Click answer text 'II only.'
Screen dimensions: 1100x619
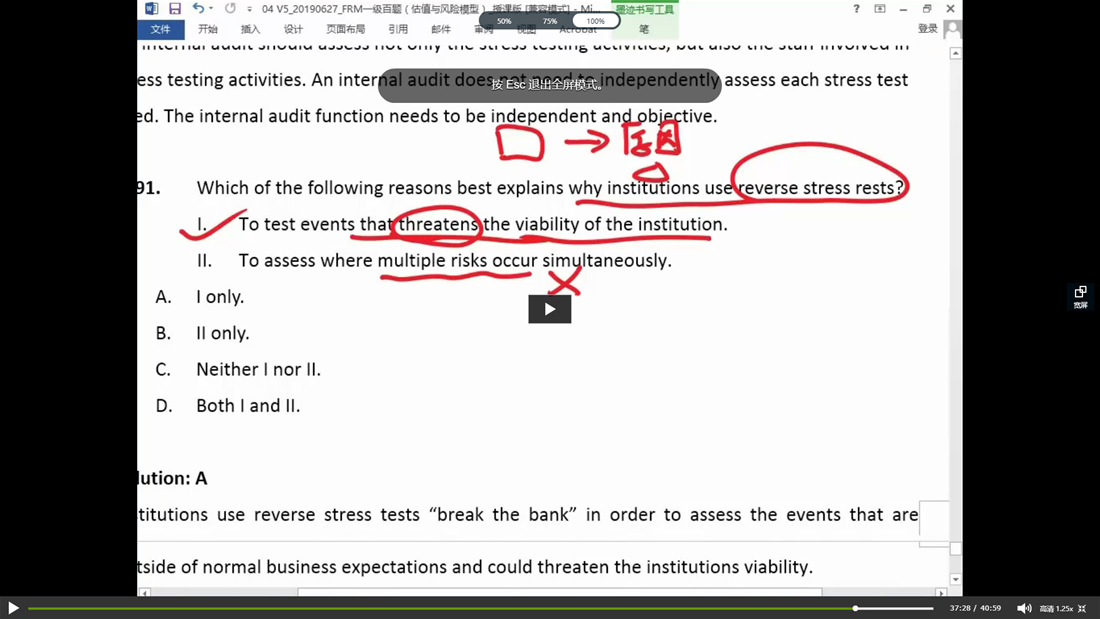point(223,333)
